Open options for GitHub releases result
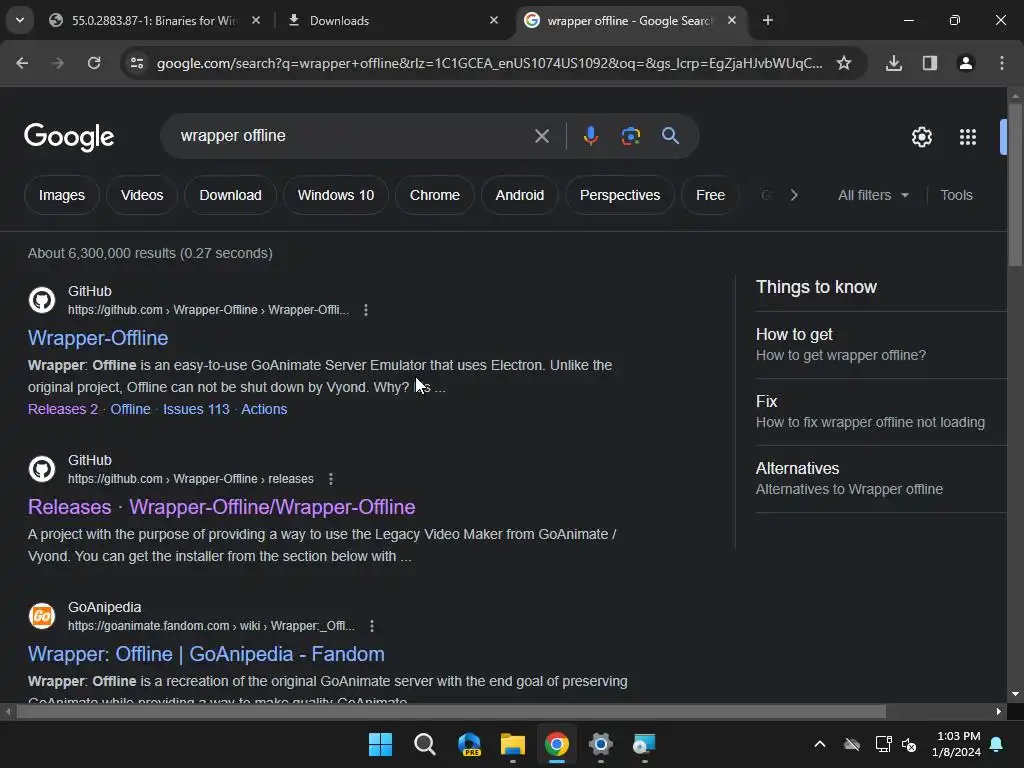 [x=331, y=479]
